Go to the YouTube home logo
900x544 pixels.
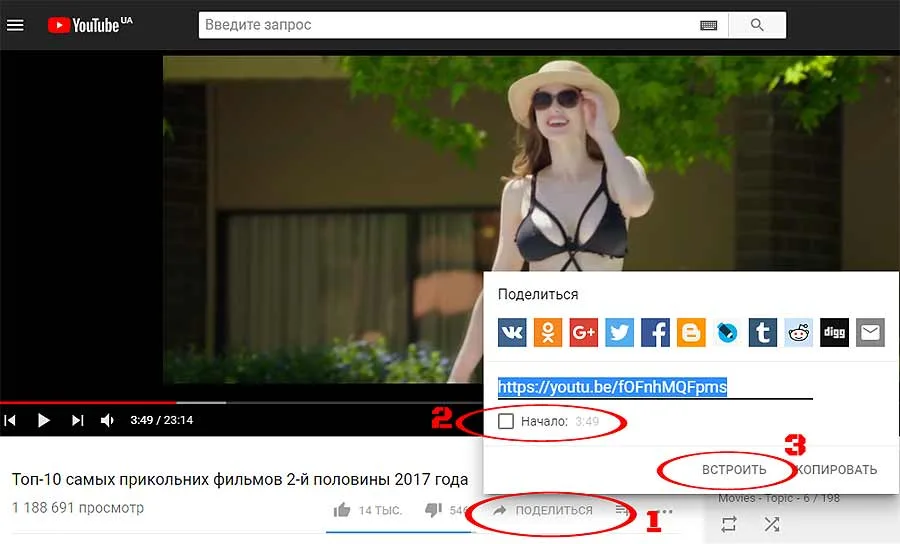[x=90, y=25]
